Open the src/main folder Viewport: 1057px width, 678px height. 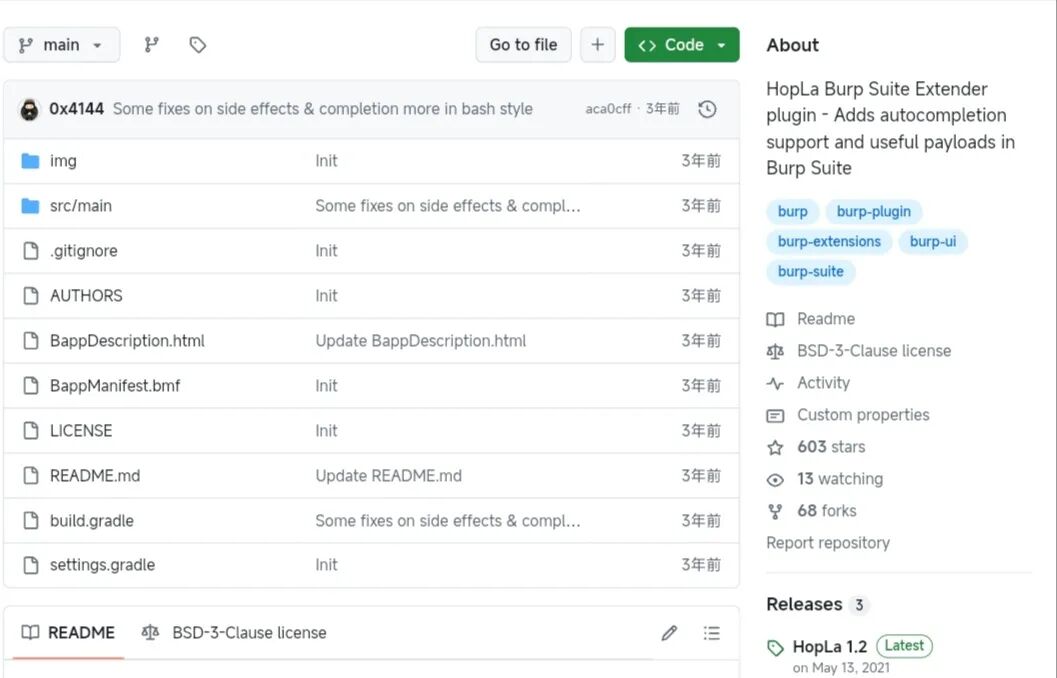point(81,206)
